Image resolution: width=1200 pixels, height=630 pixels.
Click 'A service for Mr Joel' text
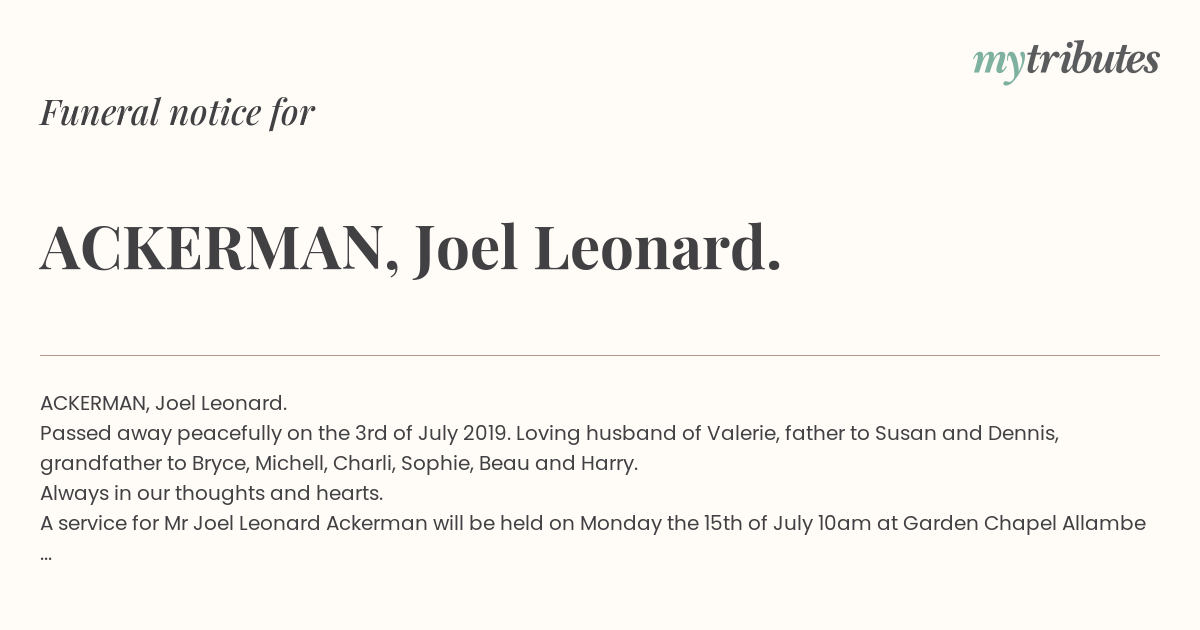coord(138,523)
